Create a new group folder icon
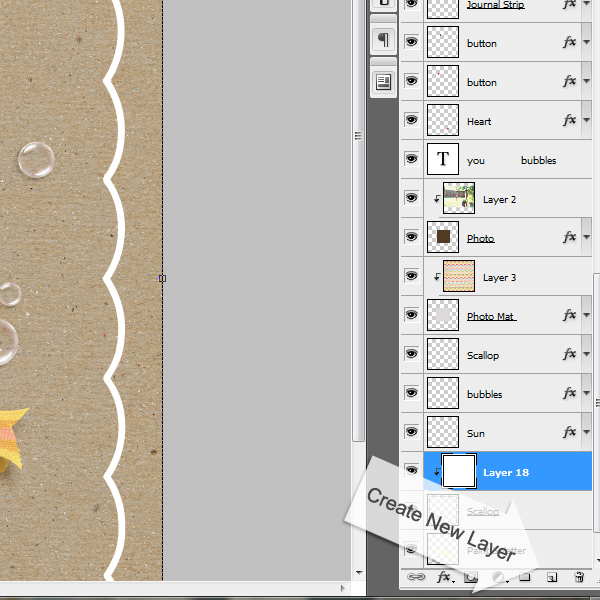The height and width of the screenshot is (600, 600). (x=525, y=577)
